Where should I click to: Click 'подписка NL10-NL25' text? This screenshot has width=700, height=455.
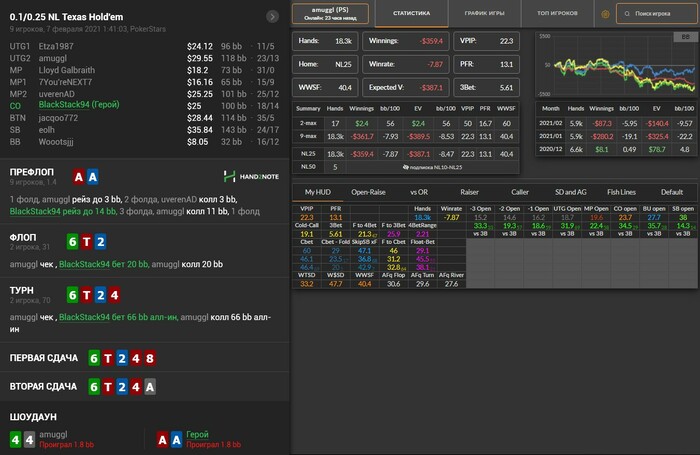pos(436,167)
